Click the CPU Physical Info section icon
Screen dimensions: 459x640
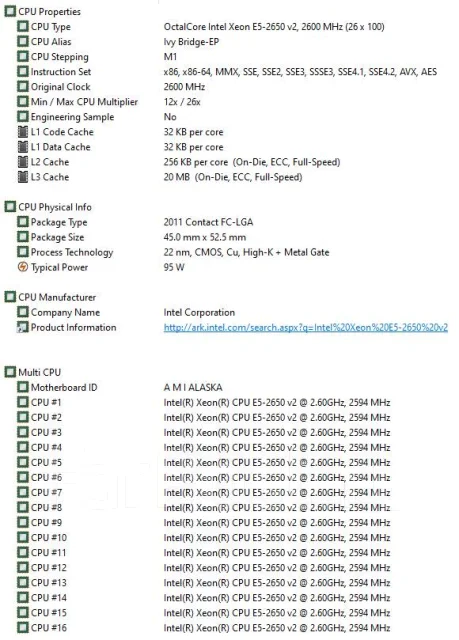10,207
